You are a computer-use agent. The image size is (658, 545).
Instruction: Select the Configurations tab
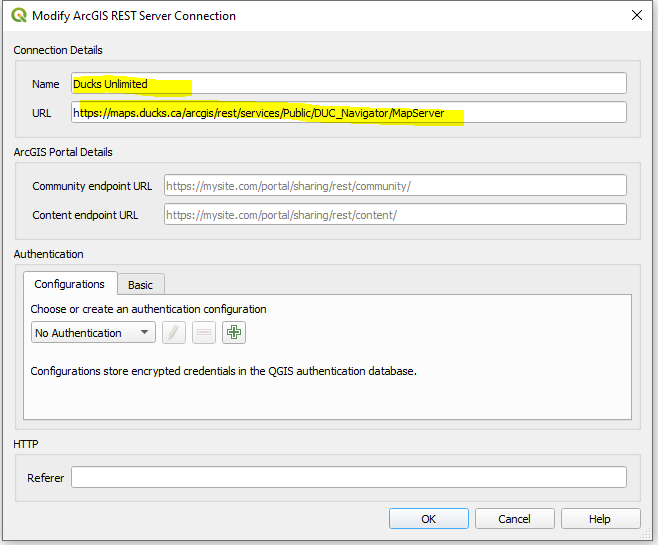pos(70,284)
